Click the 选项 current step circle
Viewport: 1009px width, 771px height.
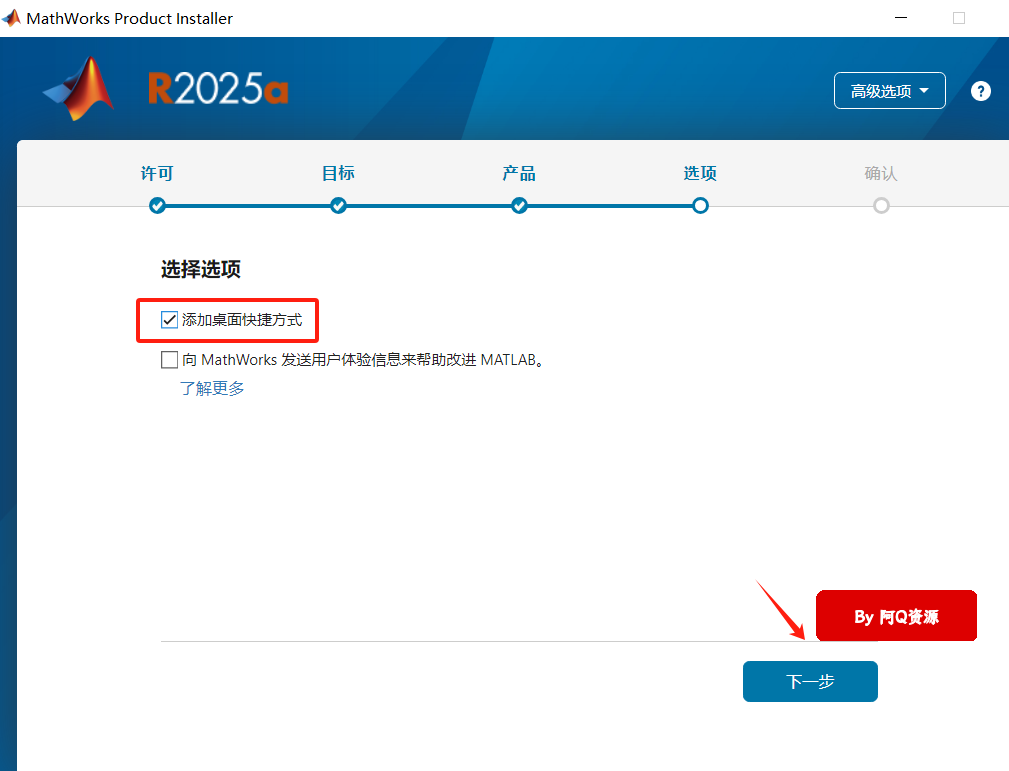700,206
